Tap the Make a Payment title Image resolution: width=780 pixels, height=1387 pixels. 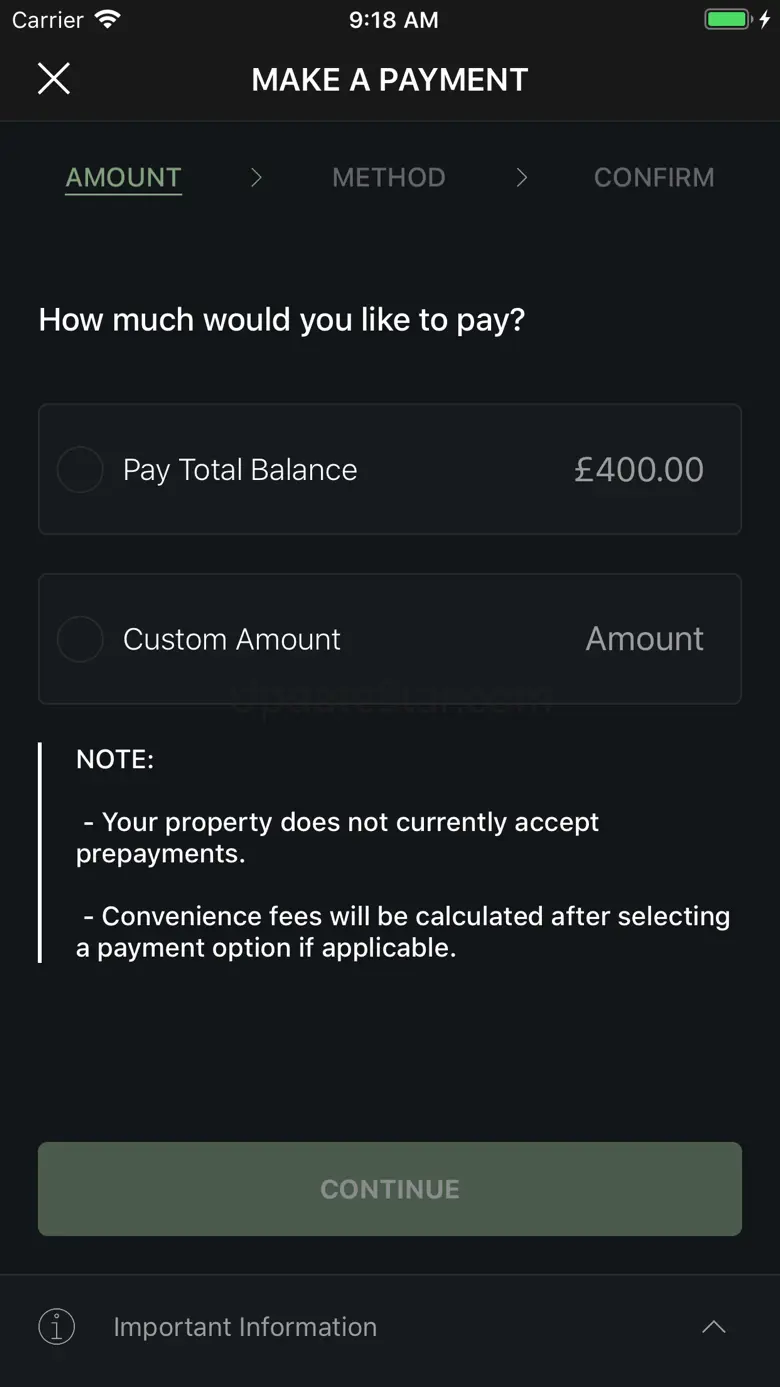(390, 79)
